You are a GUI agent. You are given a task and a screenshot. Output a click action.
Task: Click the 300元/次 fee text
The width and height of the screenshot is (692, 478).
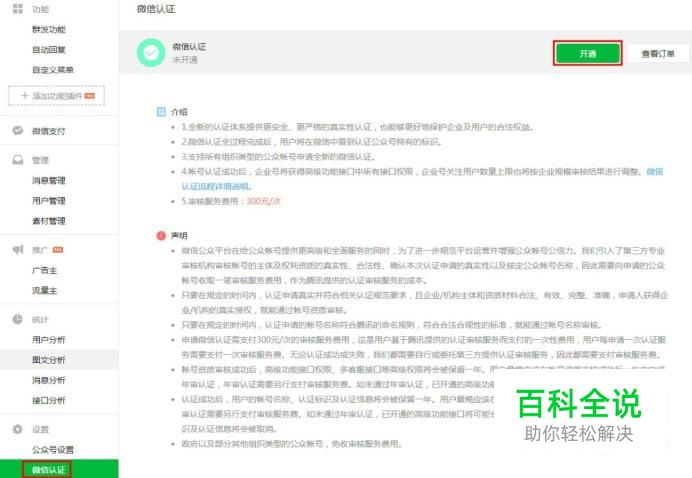pyautogui.click(x=263, y=201)
